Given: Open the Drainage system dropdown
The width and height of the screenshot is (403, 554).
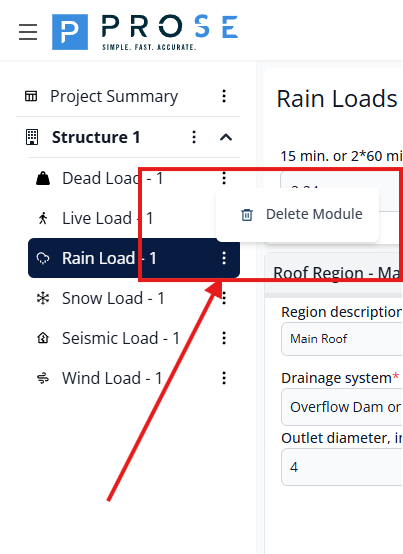Looking at the screenshot, I should pos(342,407).
